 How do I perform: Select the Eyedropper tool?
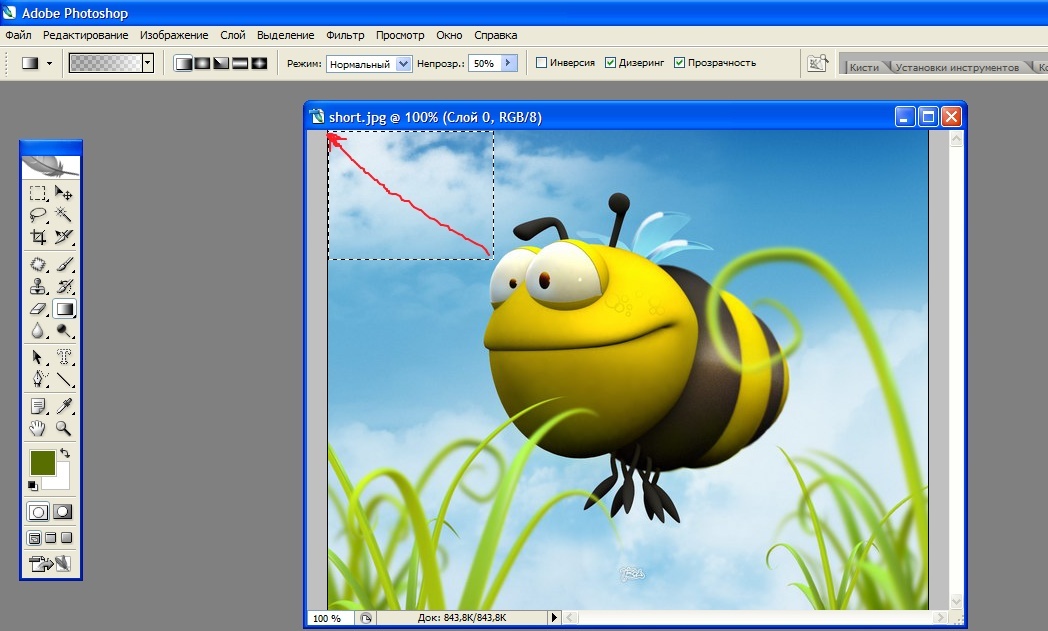tap(63, 406)
